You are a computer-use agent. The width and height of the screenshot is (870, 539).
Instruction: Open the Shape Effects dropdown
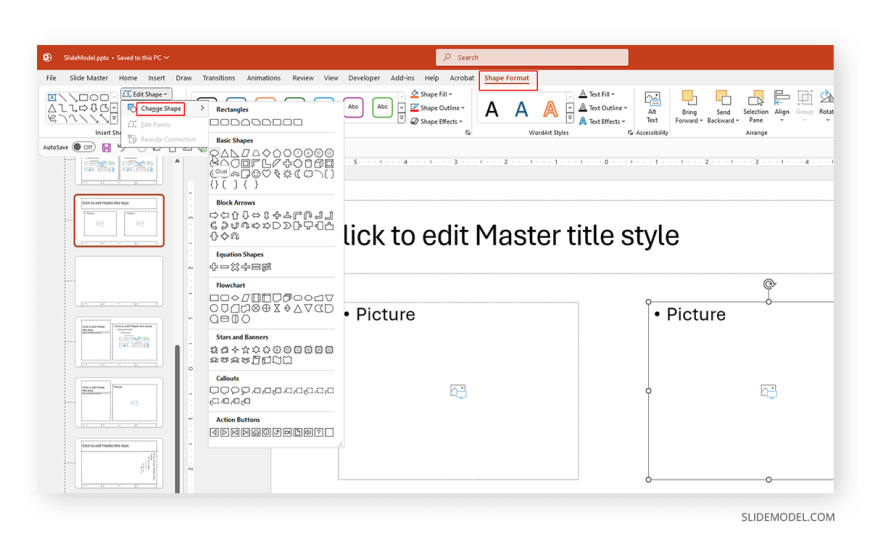[x=437, y=122]
